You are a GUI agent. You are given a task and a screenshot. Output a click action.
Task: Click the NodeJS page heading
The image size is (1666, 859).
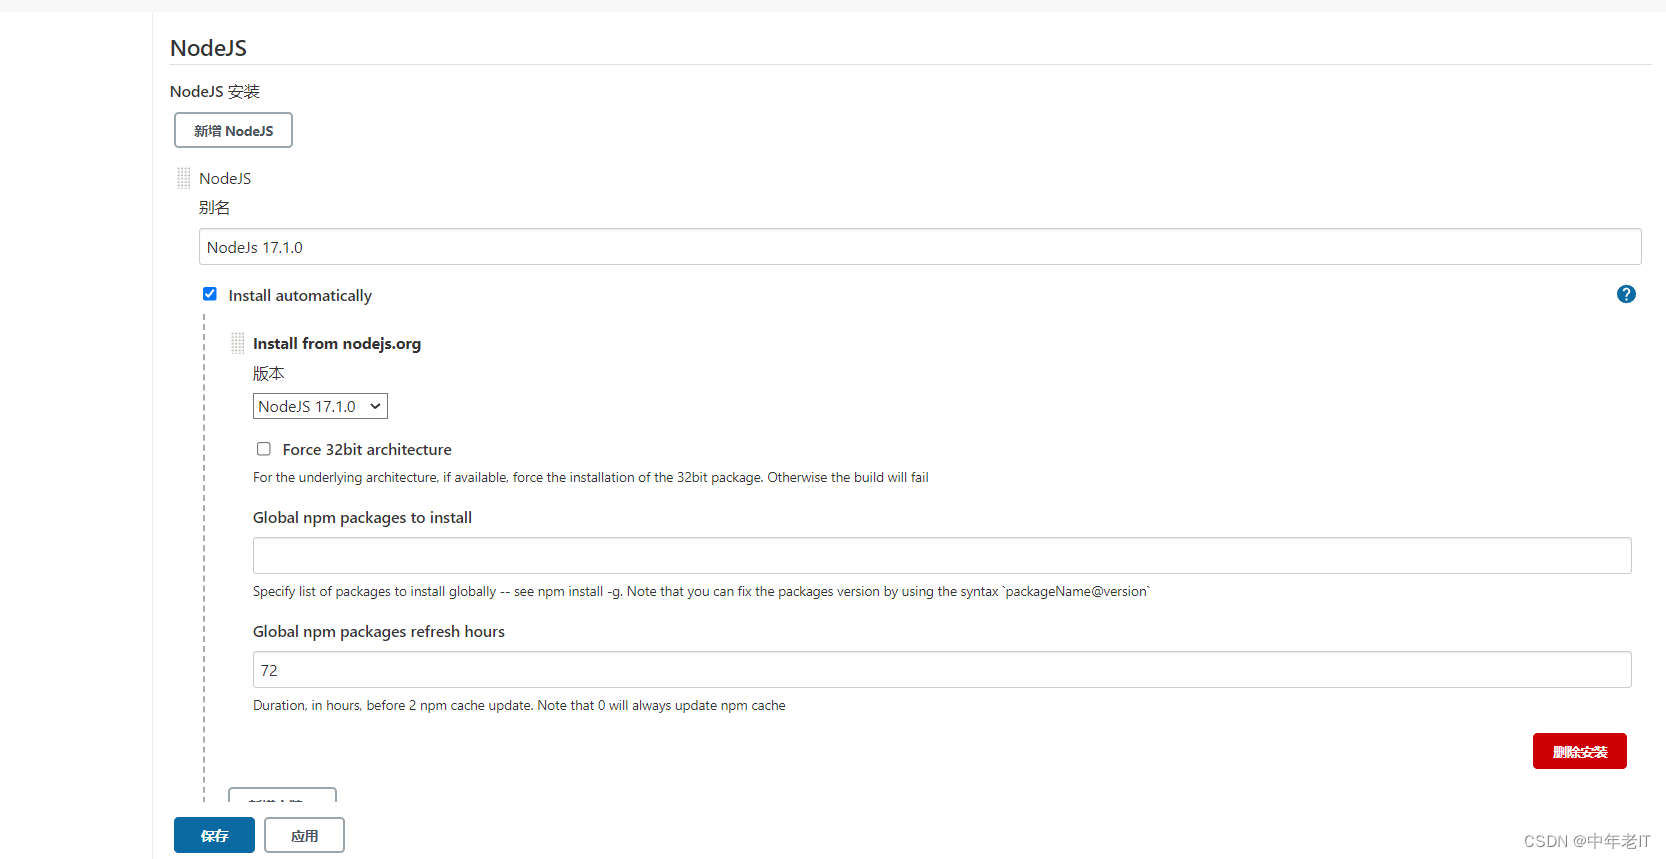click(208, 47)
